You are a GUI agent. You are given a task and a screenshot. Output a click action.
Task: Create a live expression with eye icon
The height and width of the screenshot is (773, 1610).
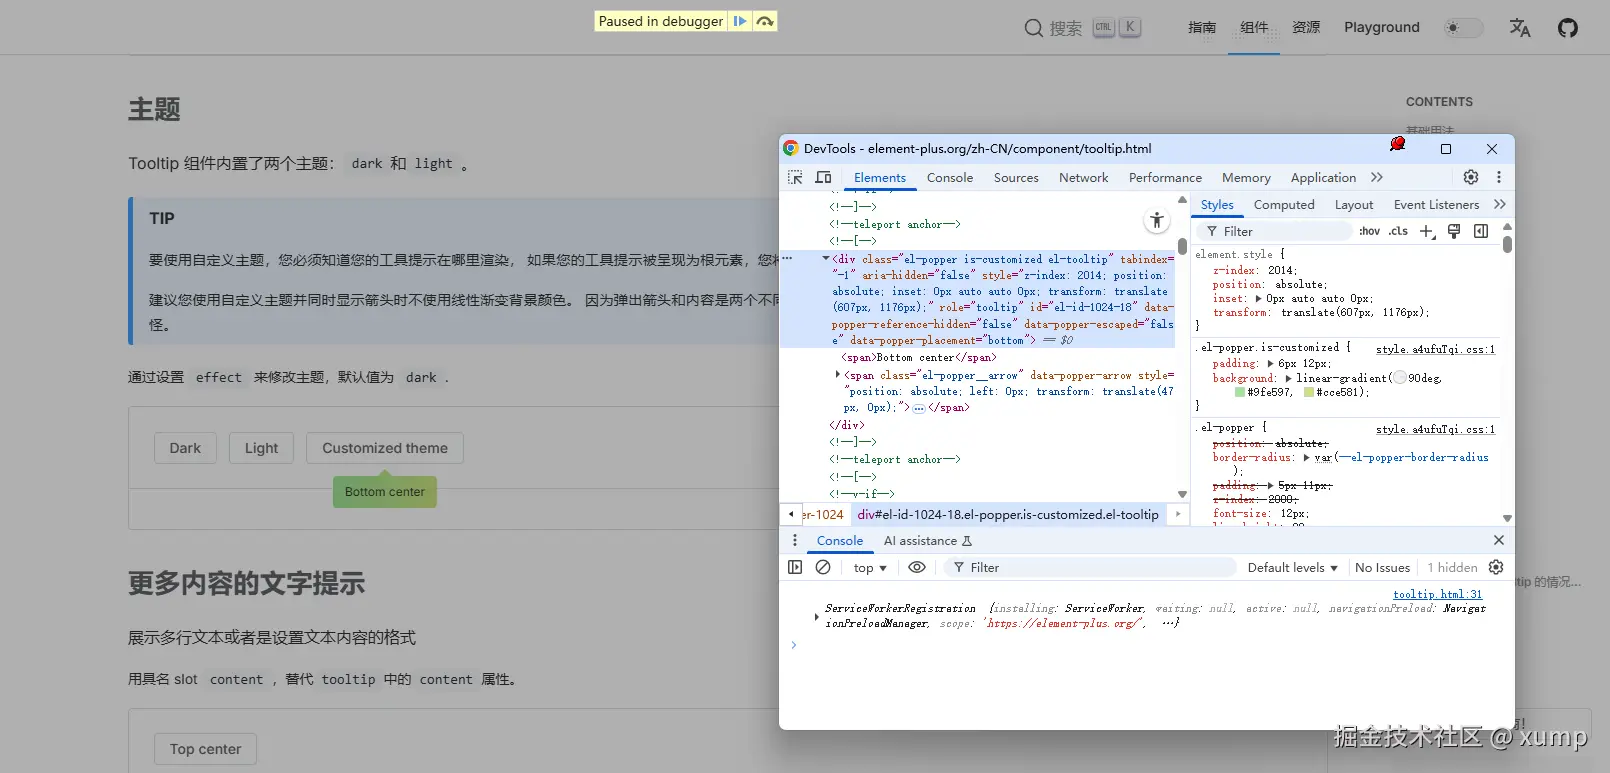coord(916,567)
